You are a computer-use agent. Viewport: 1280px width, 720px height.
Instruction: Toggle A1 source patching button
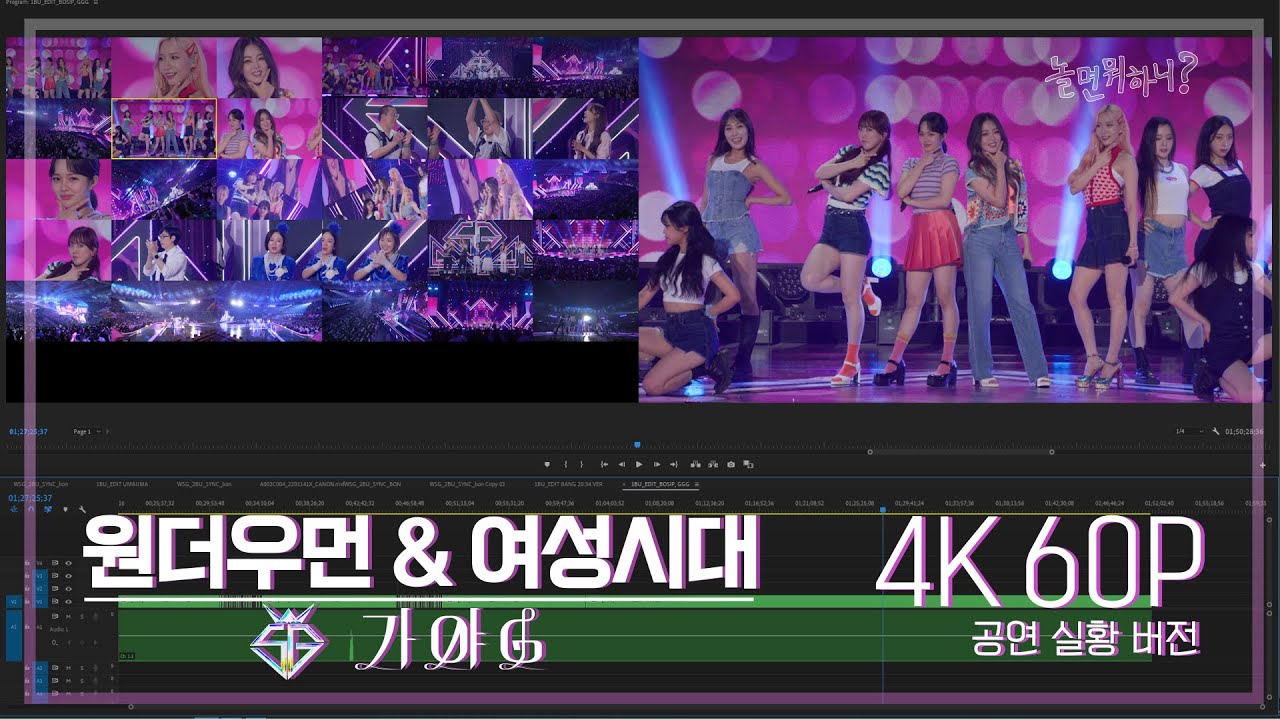click(14, 635)
